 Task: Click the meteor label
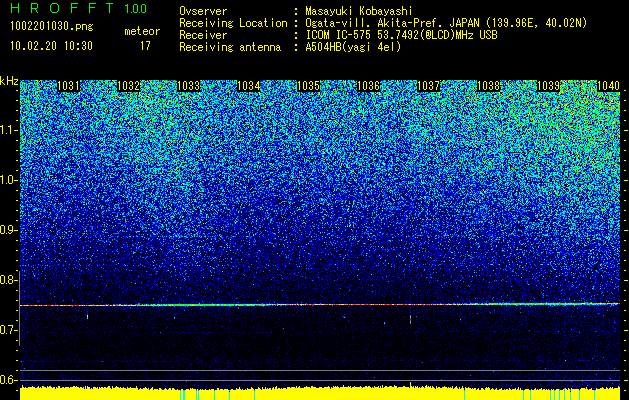[x=142, y=31]
